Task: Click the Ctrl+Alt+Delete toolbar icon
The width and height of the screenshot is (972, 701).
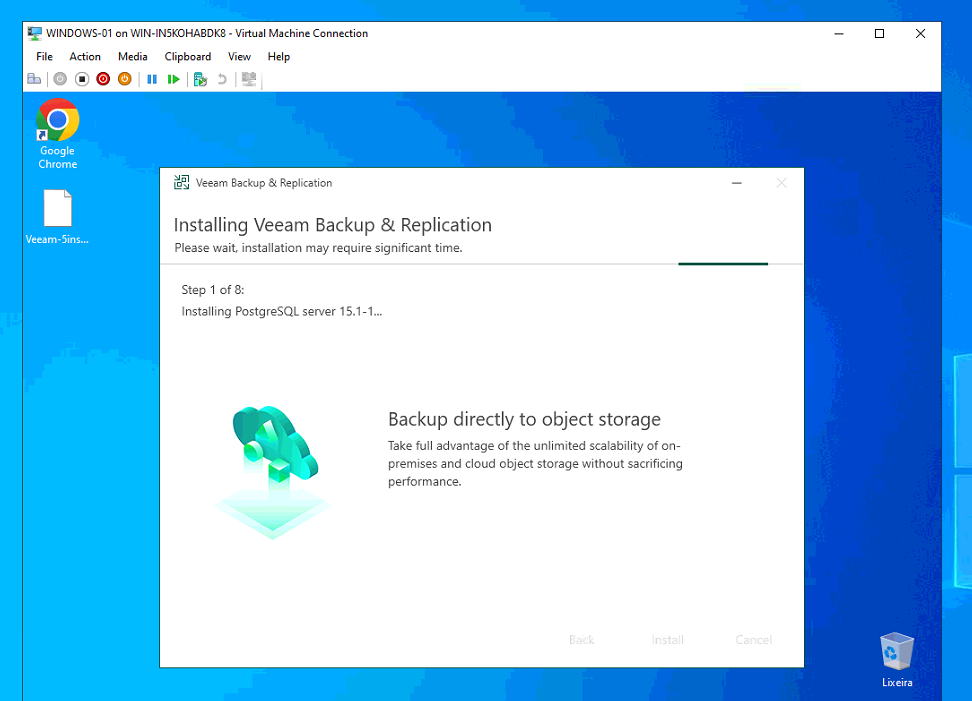Action: pos(34,79)
